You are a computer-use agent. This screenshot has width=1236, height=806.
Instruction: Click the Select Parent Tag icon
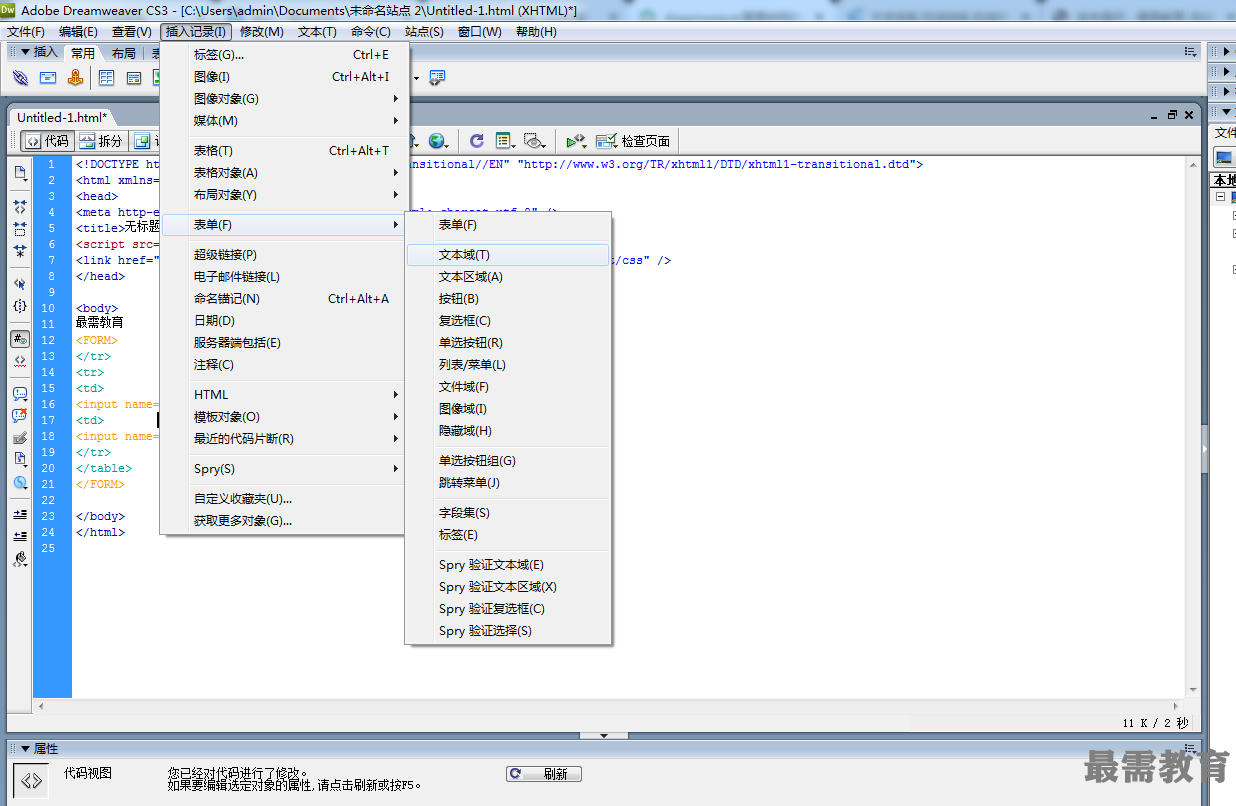[20, 284]
